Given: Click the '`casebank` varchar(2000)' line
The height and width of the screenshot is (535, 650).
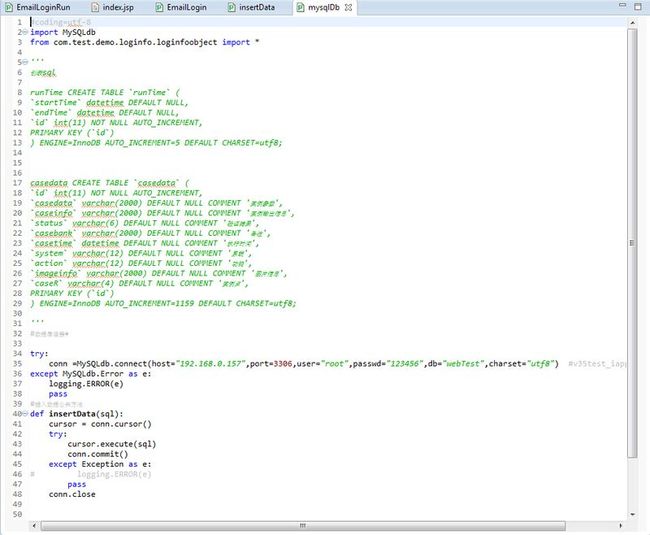Looking at the screenshot, I should 150,233.
